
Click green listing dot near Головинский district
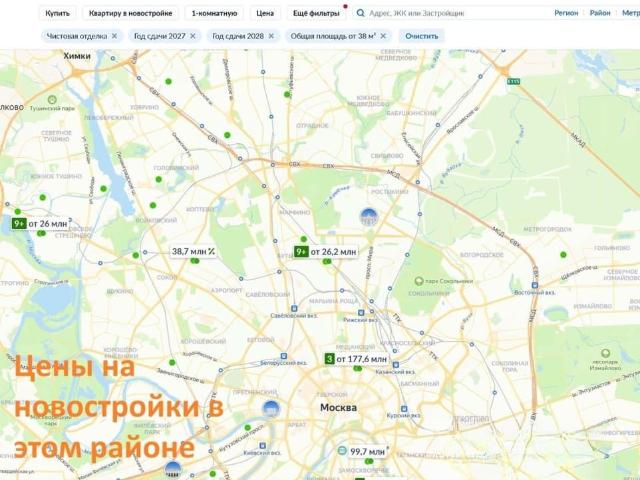[159, 179]
